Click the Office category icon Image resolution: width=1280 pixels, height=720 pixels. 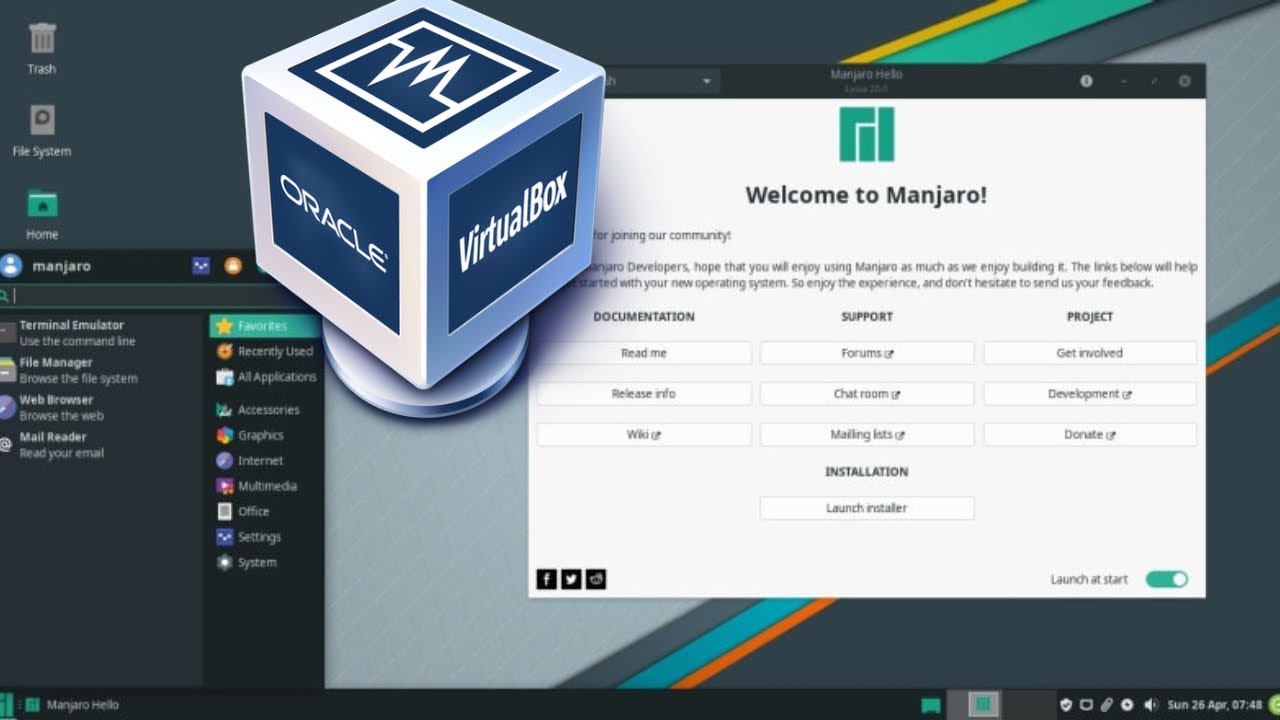(224, 511)
